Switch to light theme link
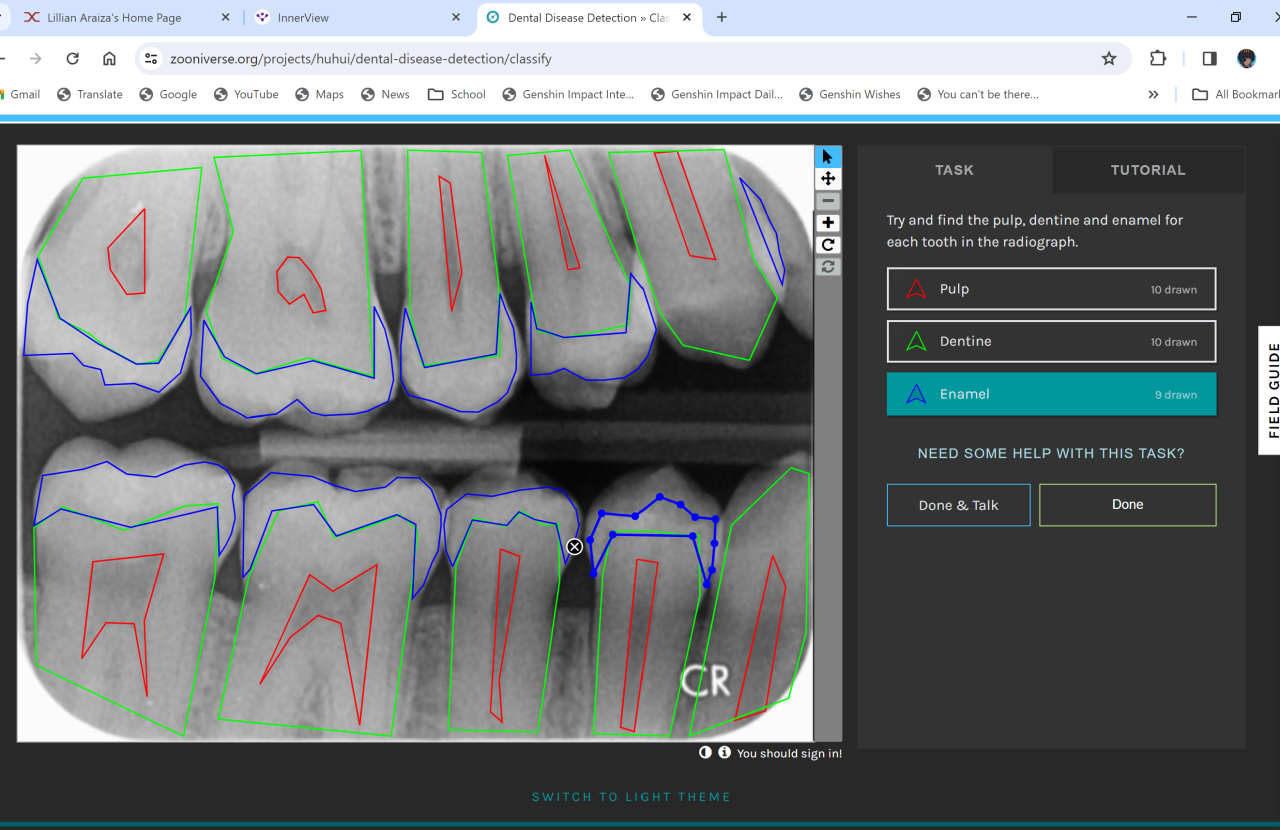 [631, 797]
